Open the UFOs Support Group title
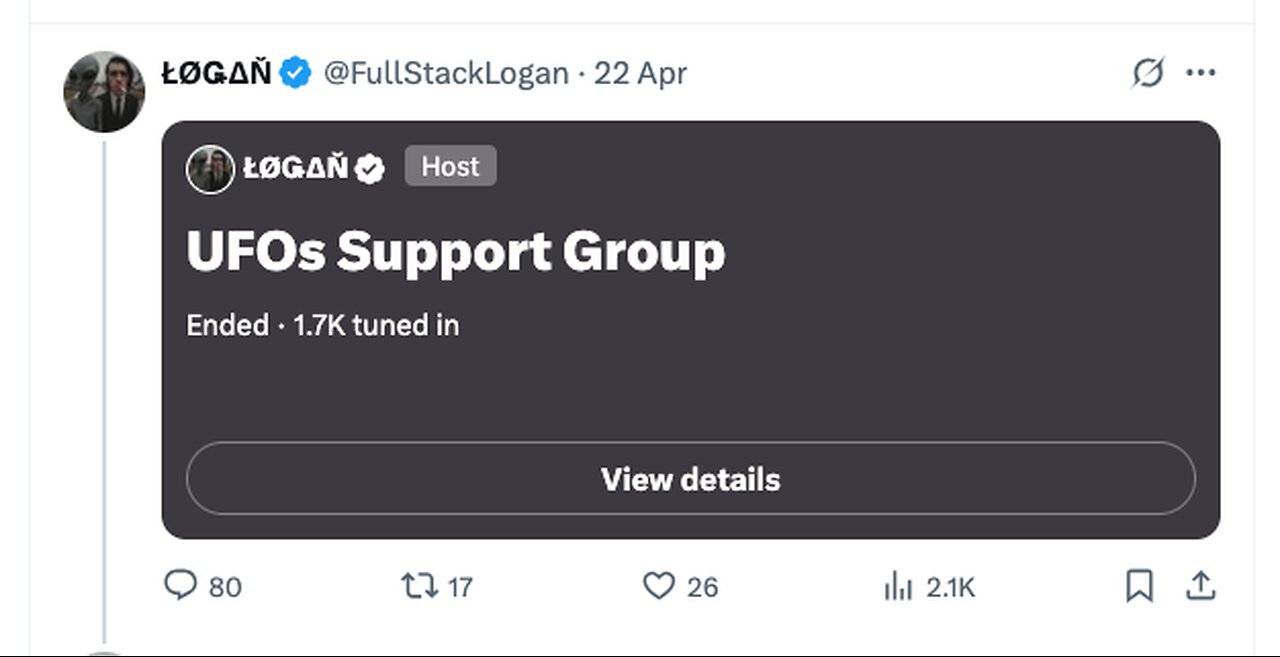1280x657 pixels. [x=456, y=251]
